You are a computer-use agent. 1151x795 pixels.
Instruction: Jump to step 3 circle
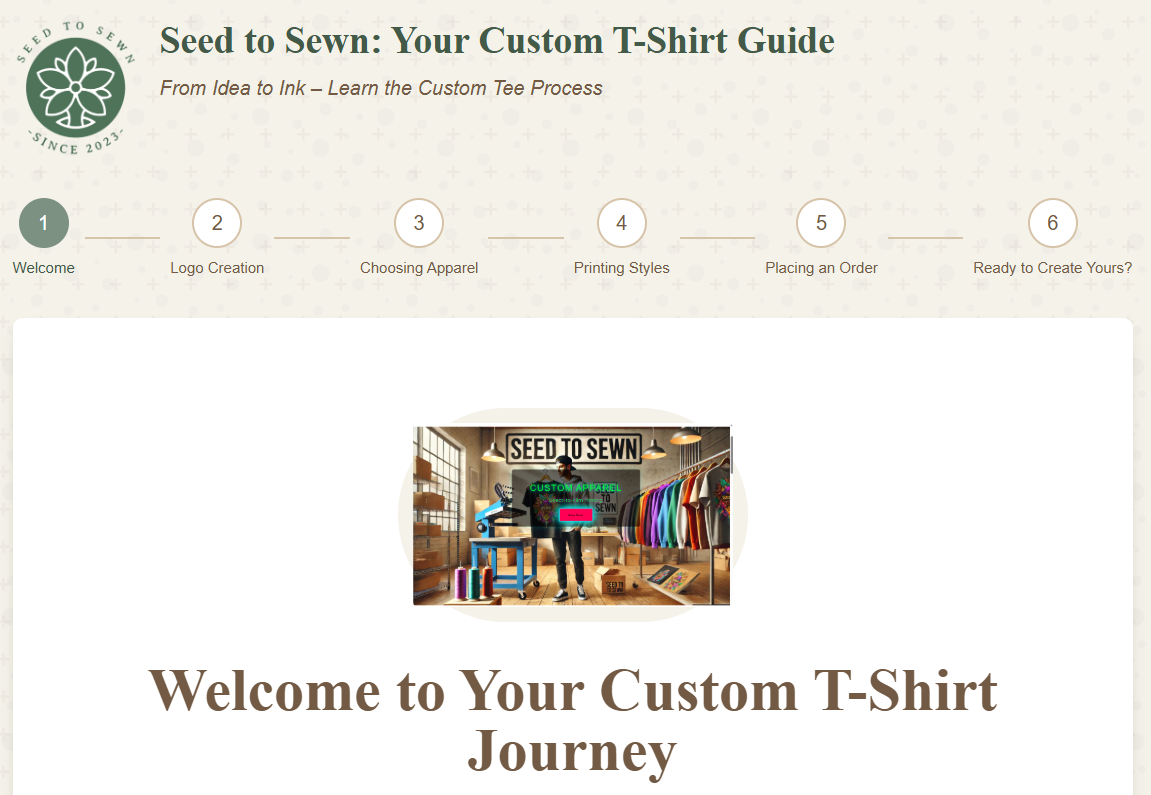coord(419,223)
